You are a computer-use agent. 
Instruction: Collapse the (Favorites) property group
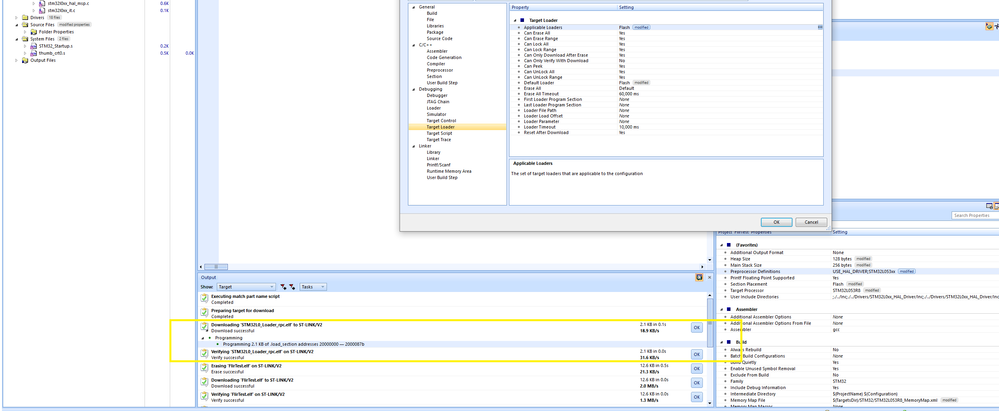coord(722,244)
